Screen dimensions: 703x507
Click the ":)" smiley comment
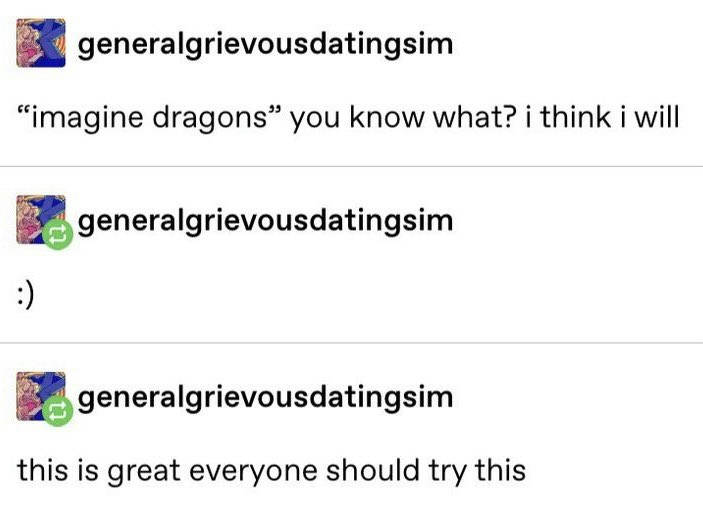(26, 297)
